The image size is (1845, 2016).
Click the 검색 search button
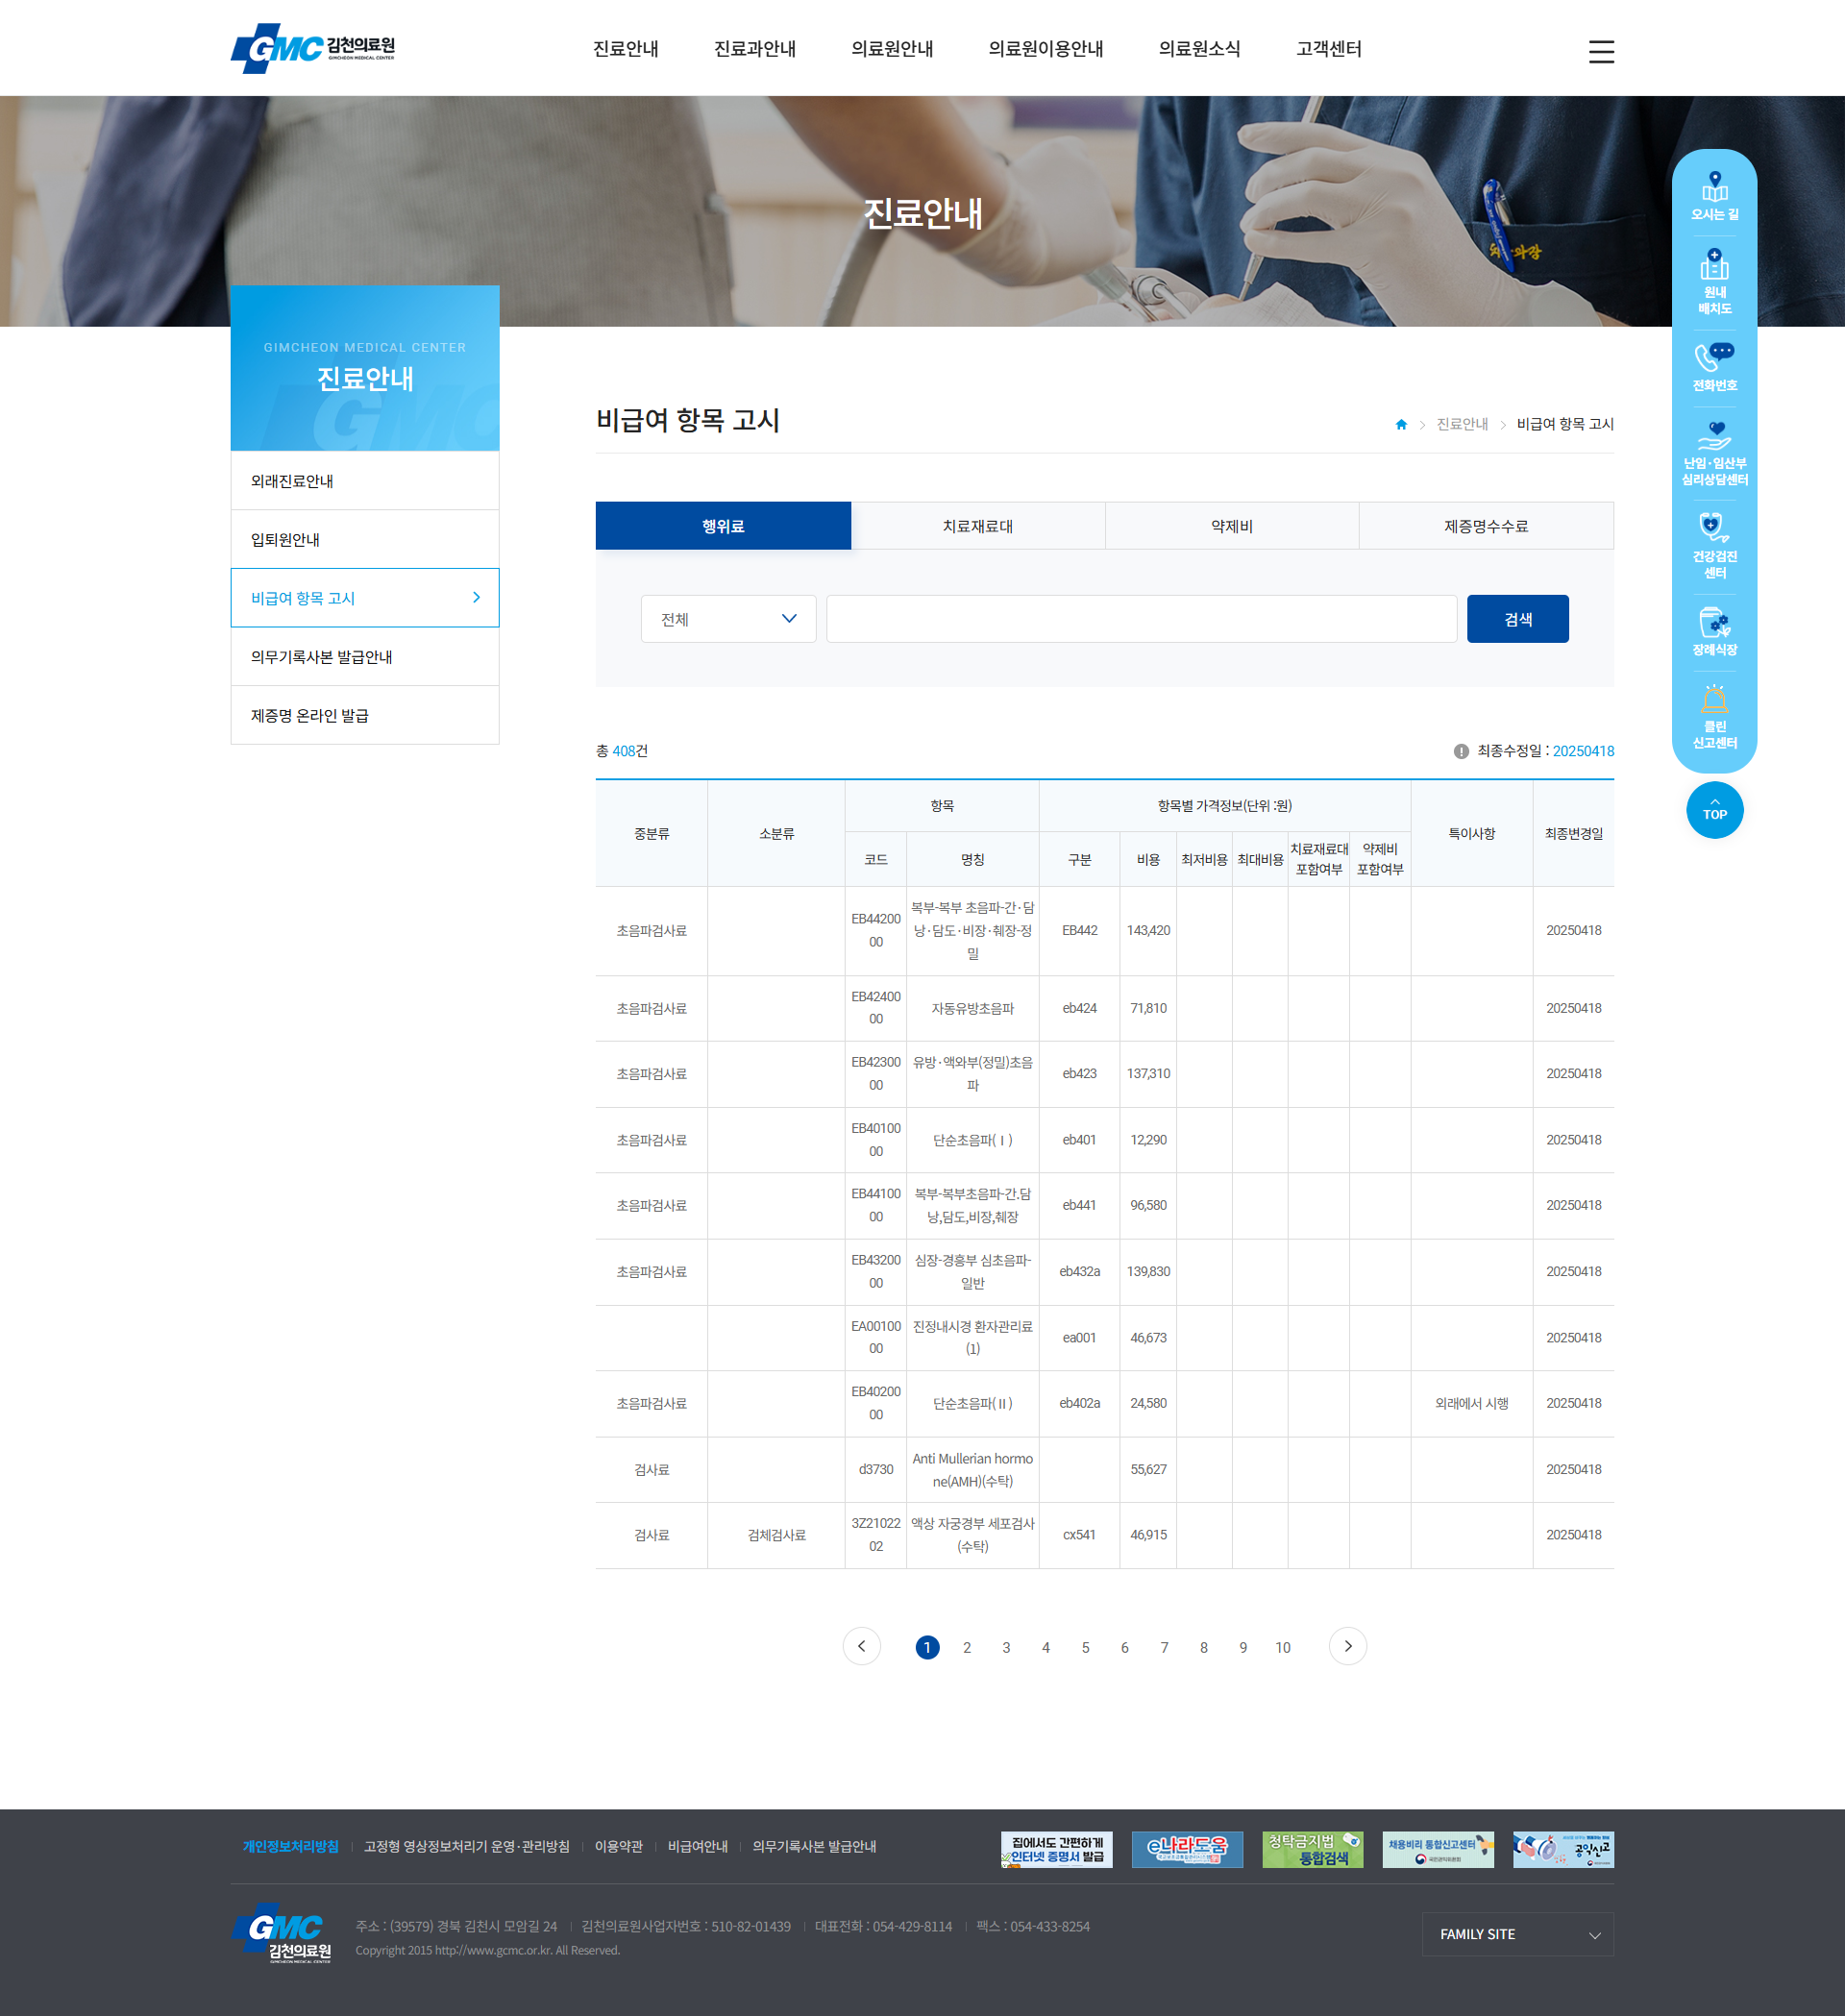(1517, 619)
